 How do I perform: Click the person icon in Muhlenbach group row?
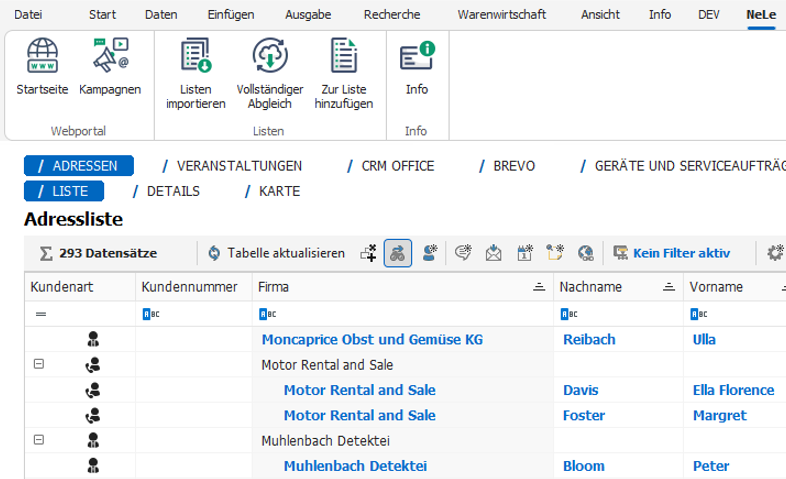93,440
